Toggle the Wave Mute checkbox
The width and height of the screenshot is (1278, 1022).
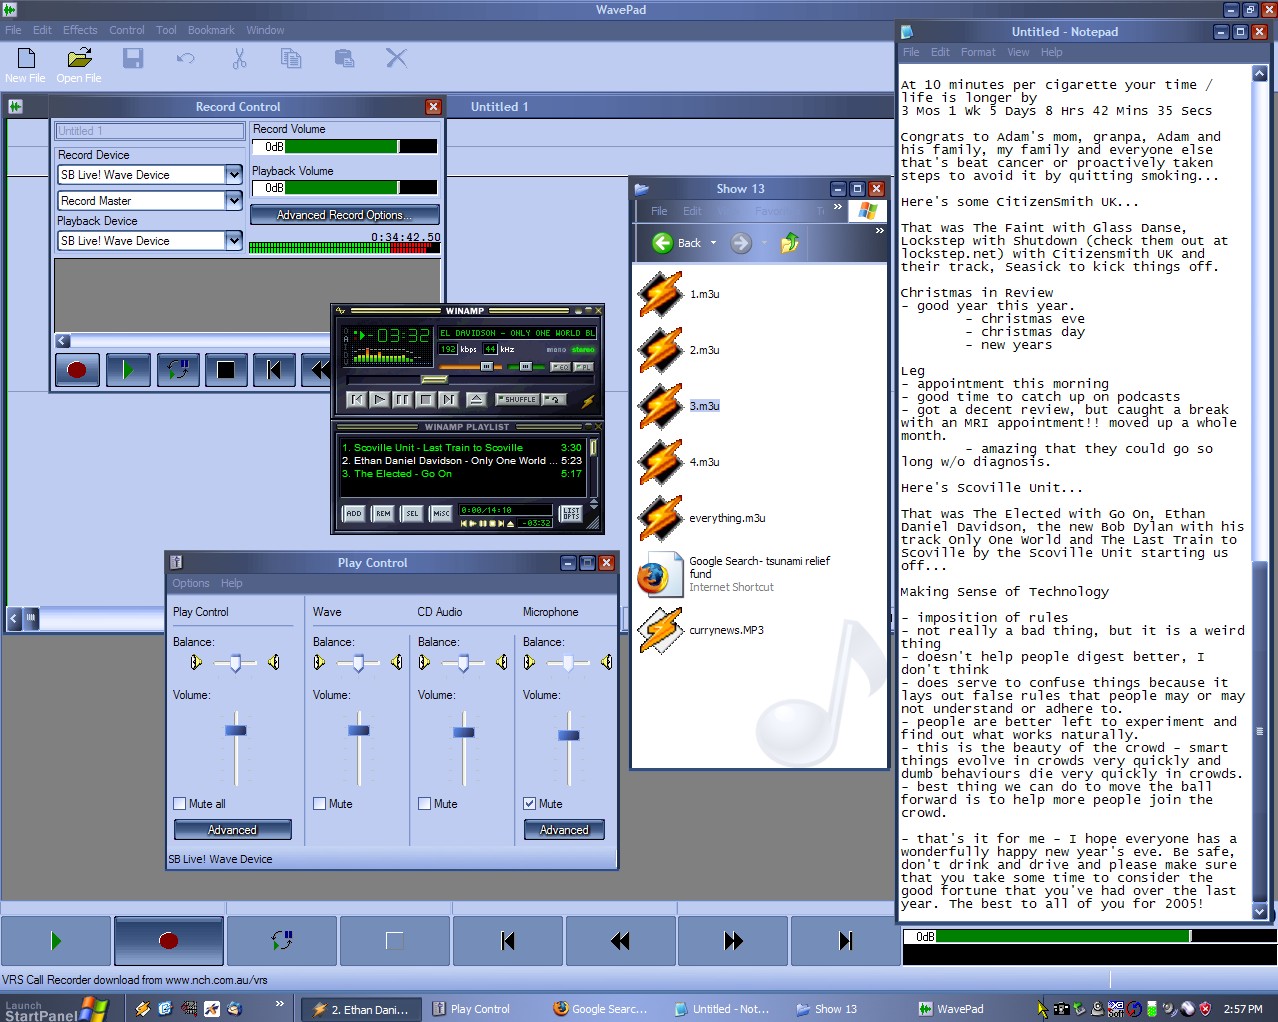point(320,804)
